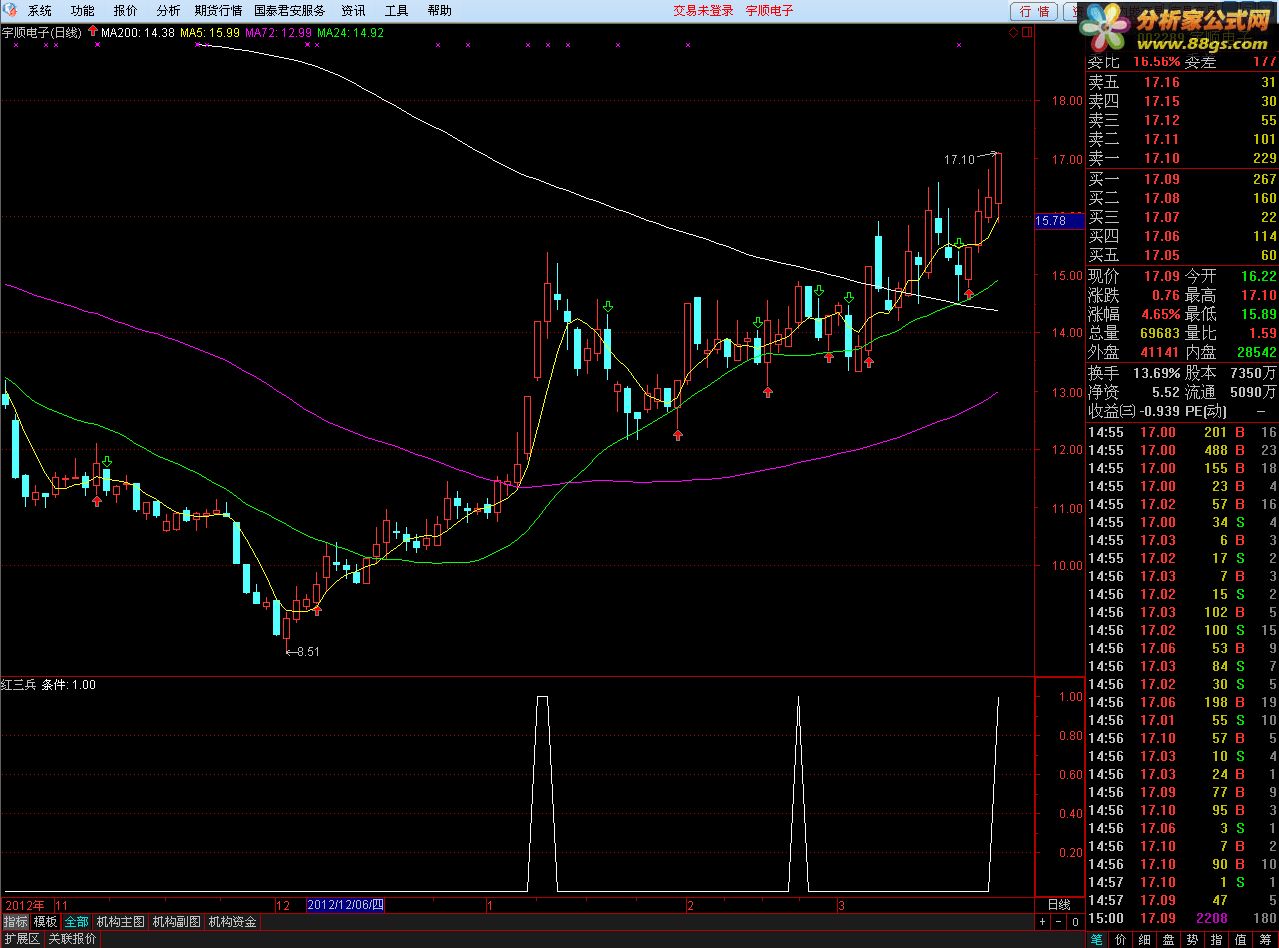
Task: Open the 系统 menu
Action: tap(39, 11)
